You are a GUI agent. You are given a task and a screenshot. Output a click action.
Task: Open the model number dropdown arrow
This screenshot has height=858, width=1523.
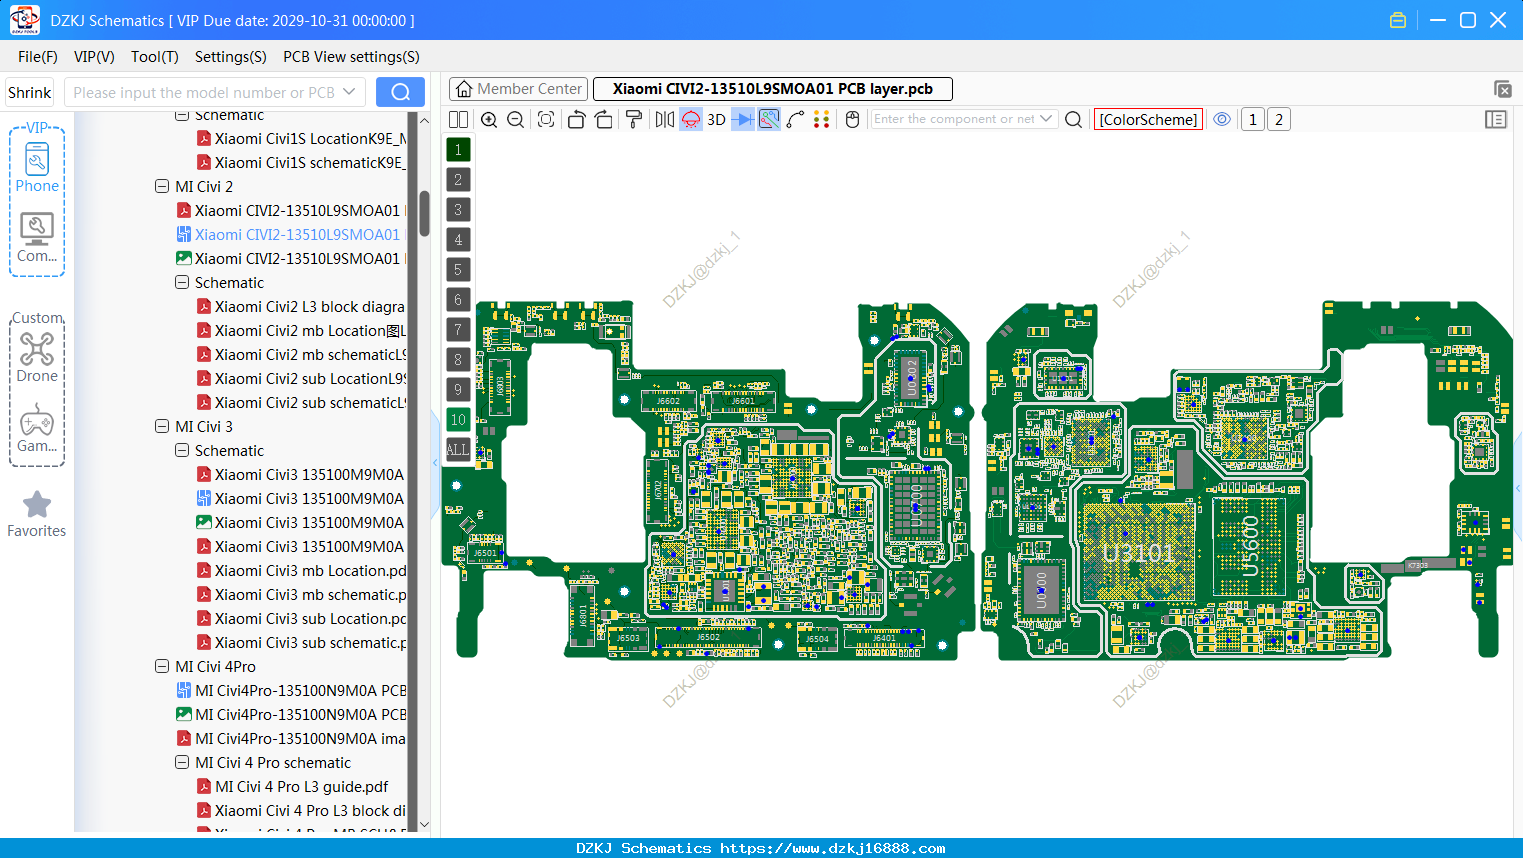point(349,92)
